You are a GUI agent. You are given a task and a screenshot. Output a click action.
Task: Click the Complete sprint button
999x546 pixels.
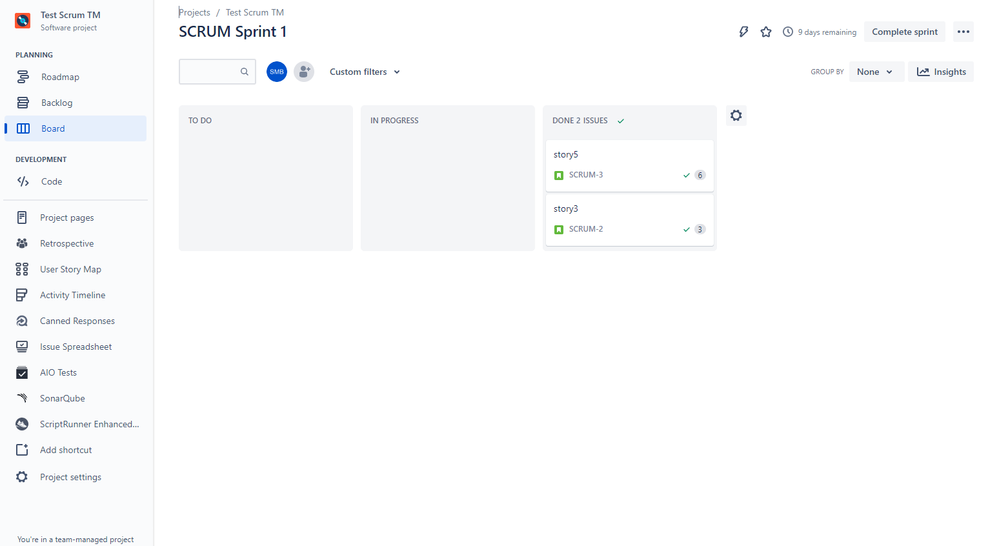pyautogui.click(x=905, y=32)
